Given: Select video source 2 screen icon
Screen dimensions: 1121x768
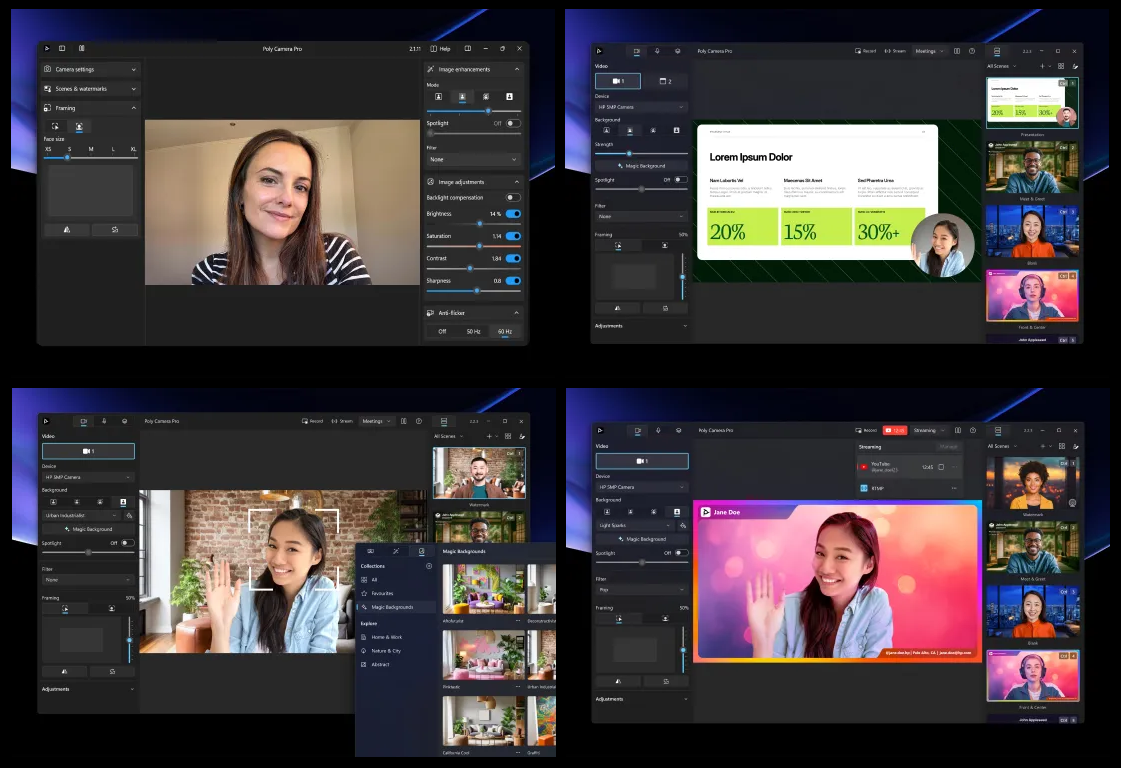Looking at the screenshot, I should (665, 80).
